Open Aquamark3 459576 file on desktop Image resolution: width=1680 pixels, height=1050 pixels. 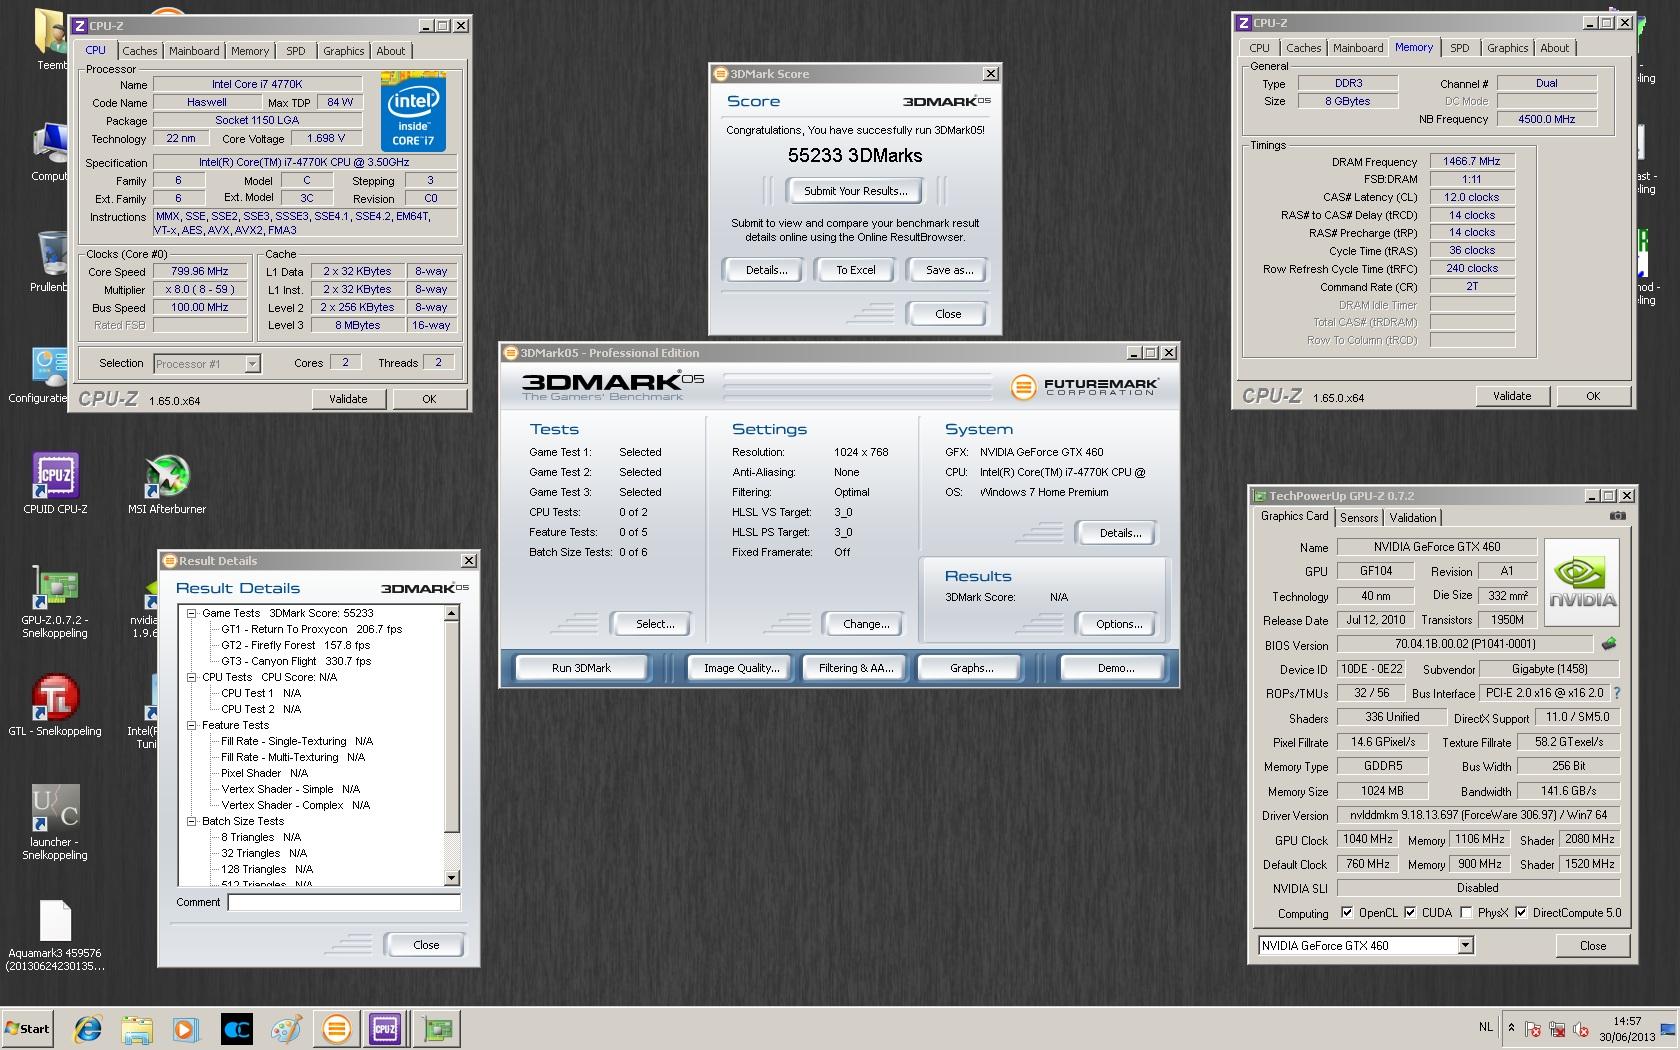click(x=55, y=936)
